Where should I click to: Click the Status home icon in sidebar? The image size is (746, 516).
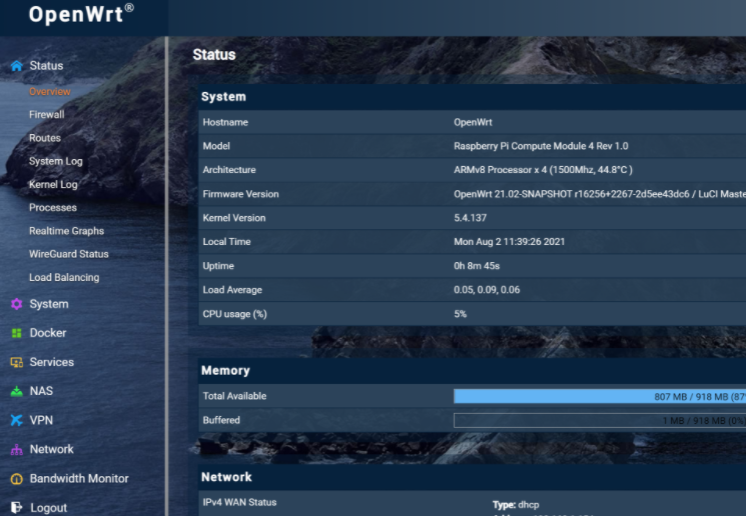click(16, 66)
